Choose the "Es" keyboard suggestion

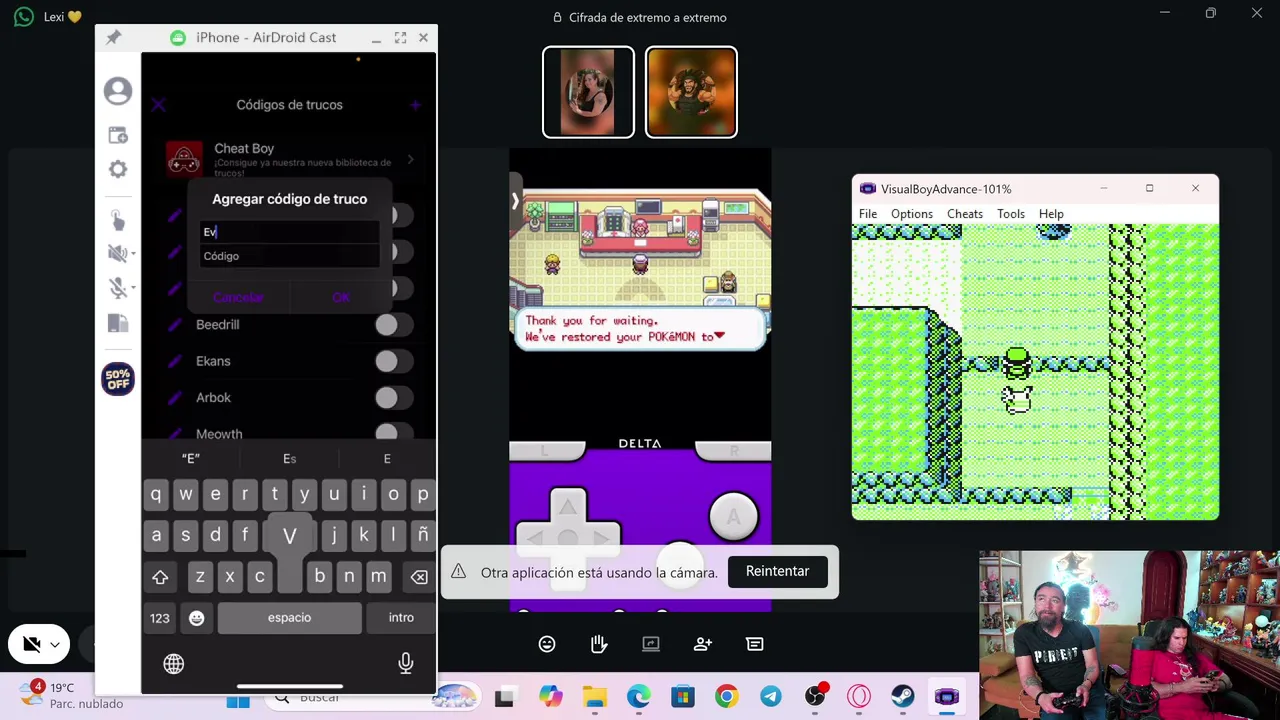[x=289, y=459]
